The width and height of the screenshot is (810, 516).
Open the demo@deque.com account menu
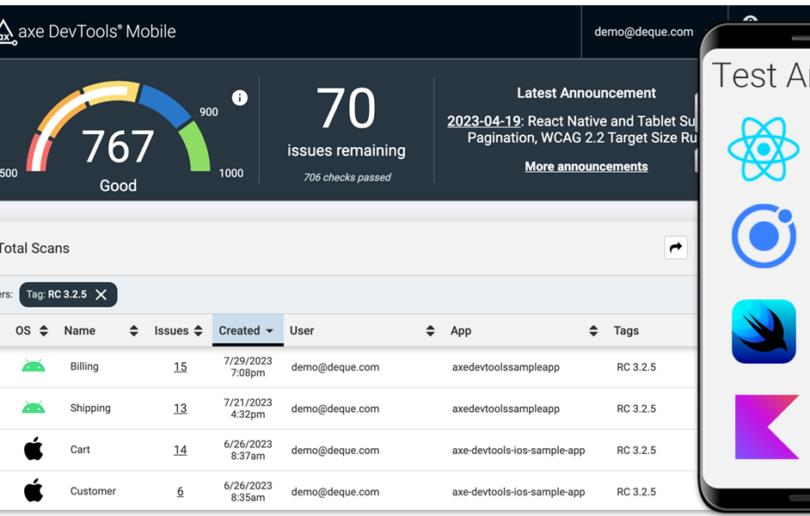(643, 32)
